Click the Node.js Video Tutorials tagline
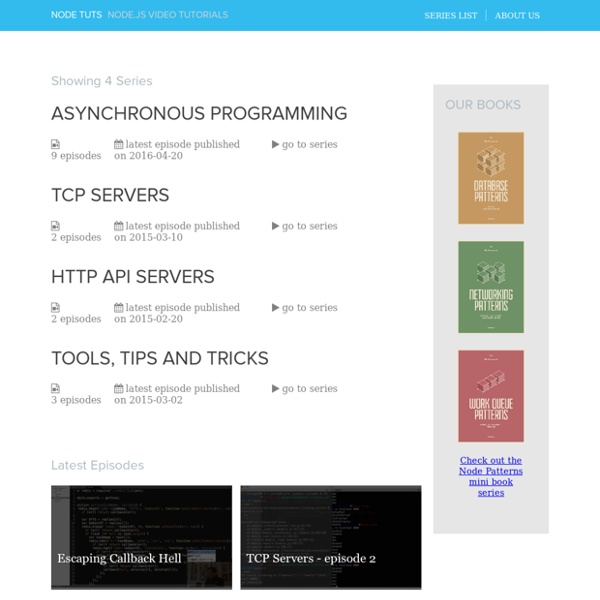Viewport: 600px width, 600px height. (x=168, y=15)
